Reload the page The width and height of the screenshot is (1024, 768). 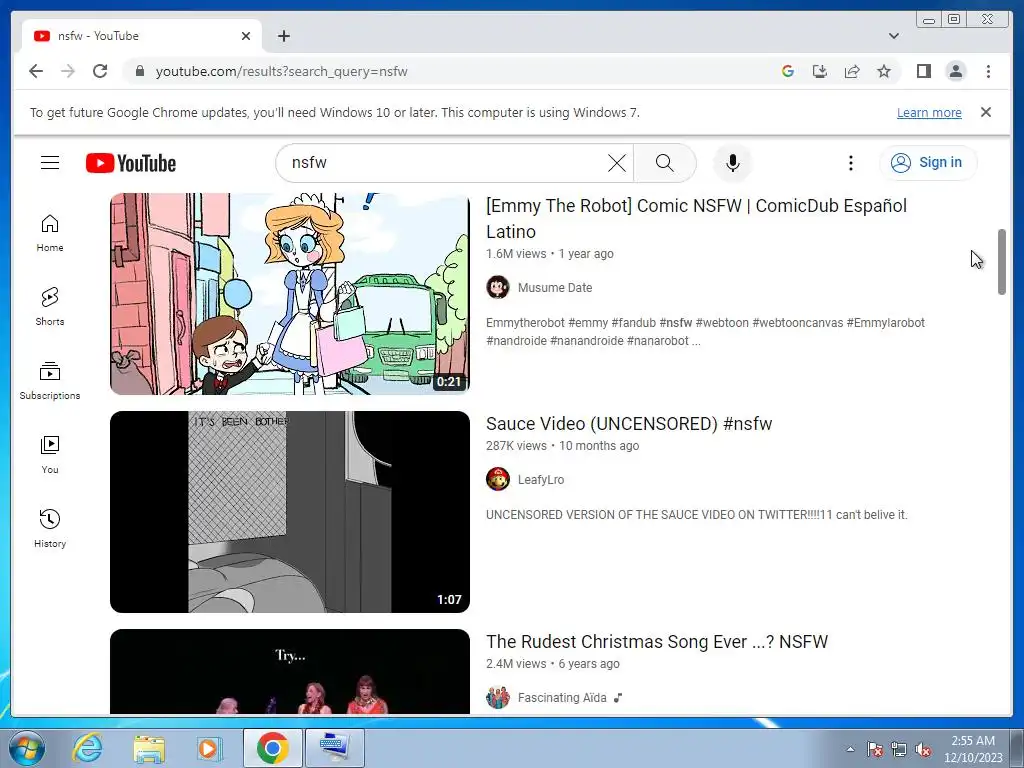point(100,71)
